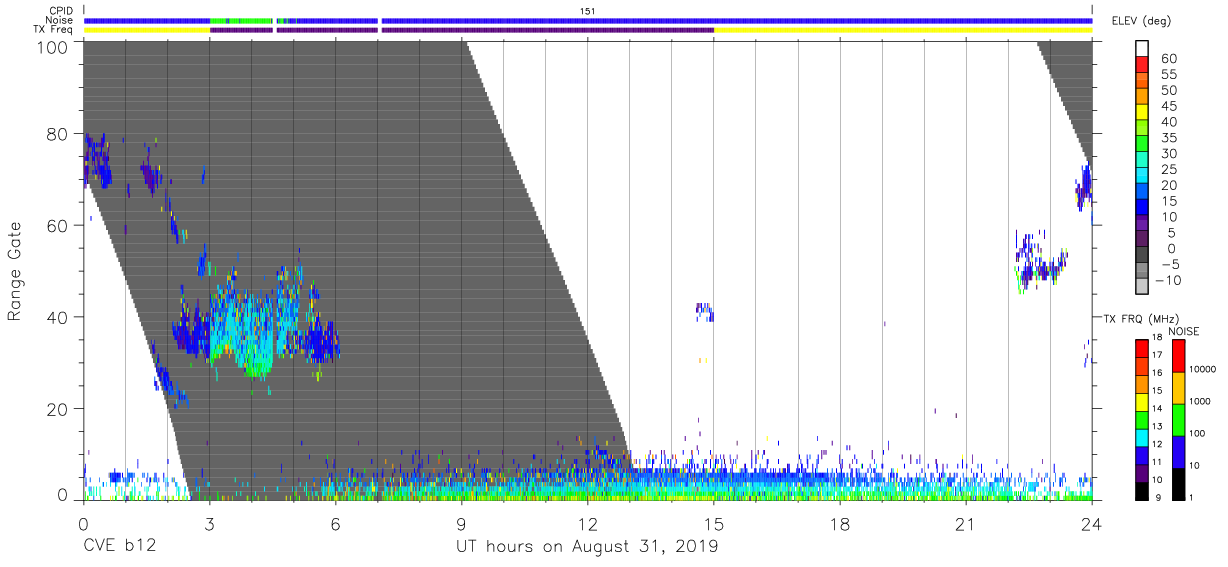This screenshot has height=567, width=1228.
Task: Pick the dark gray 0 to -5 ELEV swatch
Action: point(1141,256)
